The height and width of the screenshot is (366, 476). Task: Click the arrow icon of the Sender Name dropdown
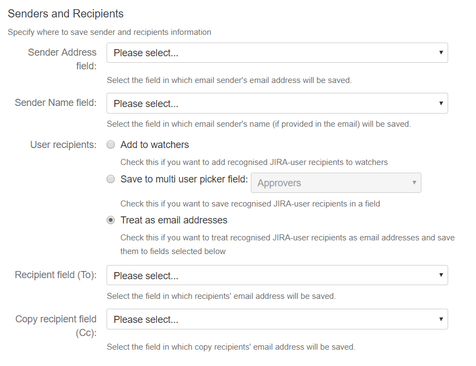441,103
